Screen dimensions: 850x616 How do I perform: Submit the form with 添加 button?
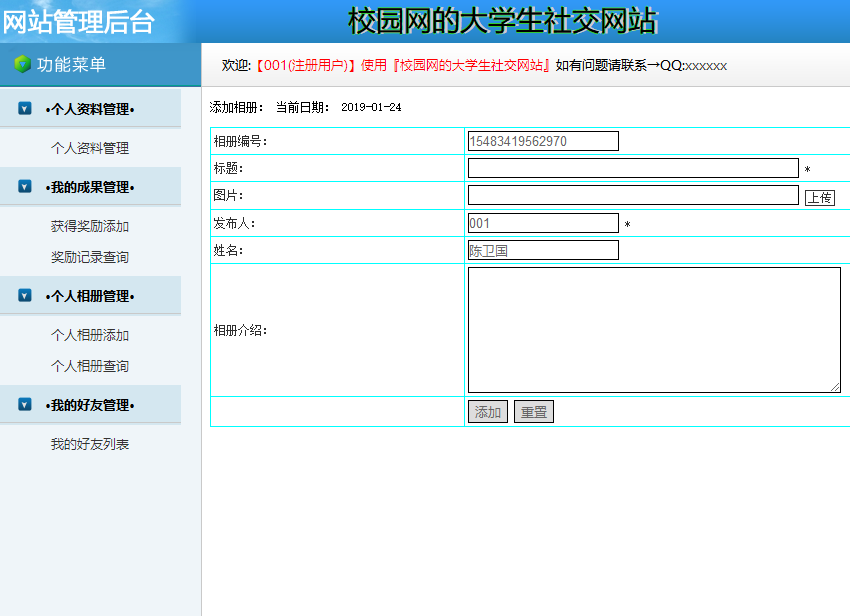pyautogui.click(x=488, y=412)
